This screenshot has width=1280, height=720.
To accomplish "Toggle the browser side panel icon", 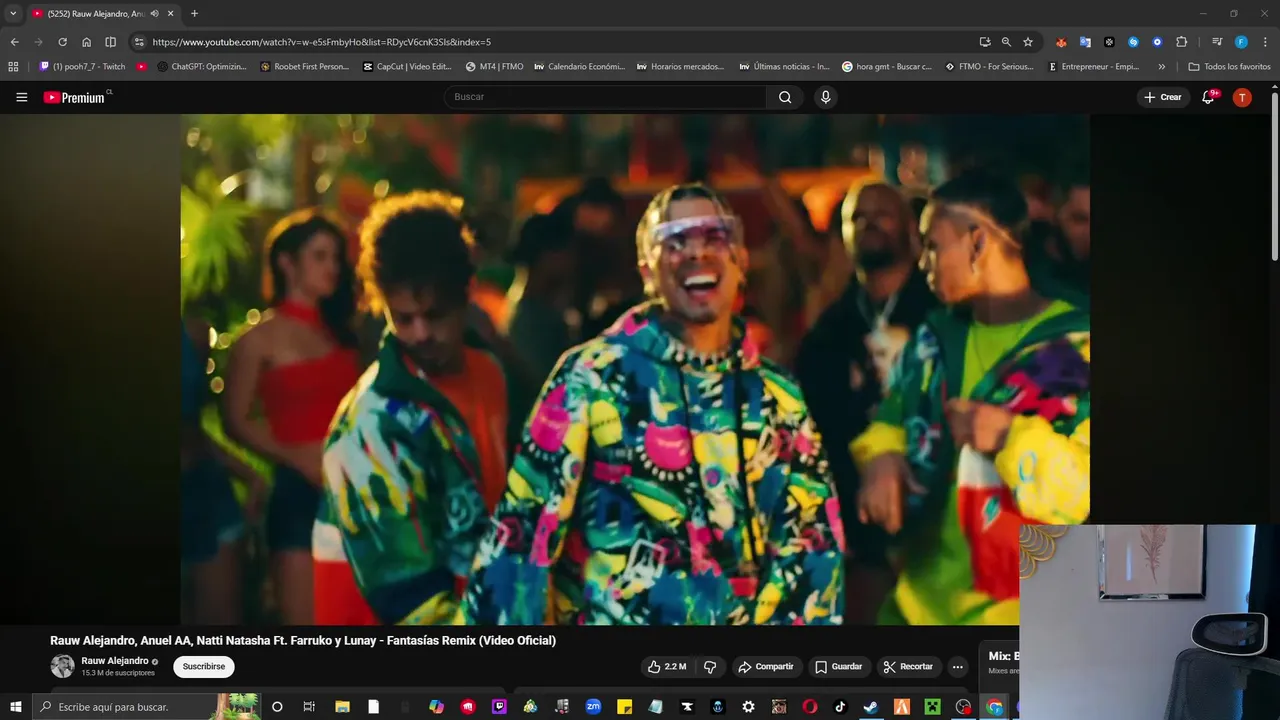I will click(x=110, y=42).
